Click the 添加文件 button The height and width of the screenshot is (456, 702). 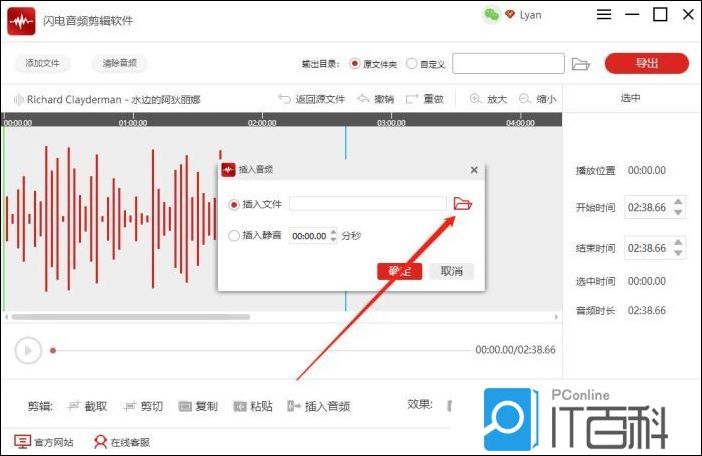point(43,63)
